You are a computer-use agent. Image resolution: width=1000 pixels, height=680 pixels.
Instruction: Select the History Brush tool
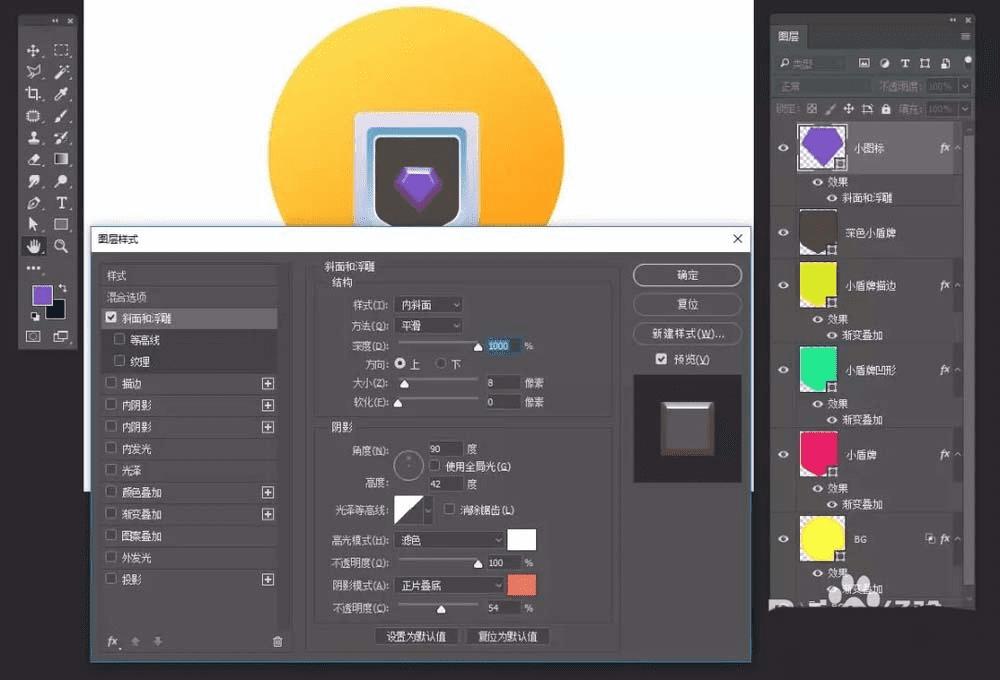pos(61,137)
